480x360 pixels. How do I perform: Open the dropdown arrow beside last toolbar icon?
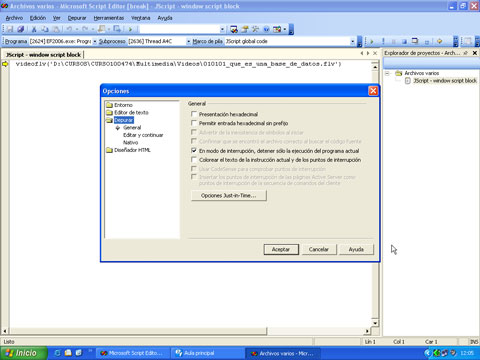(285, 29)
